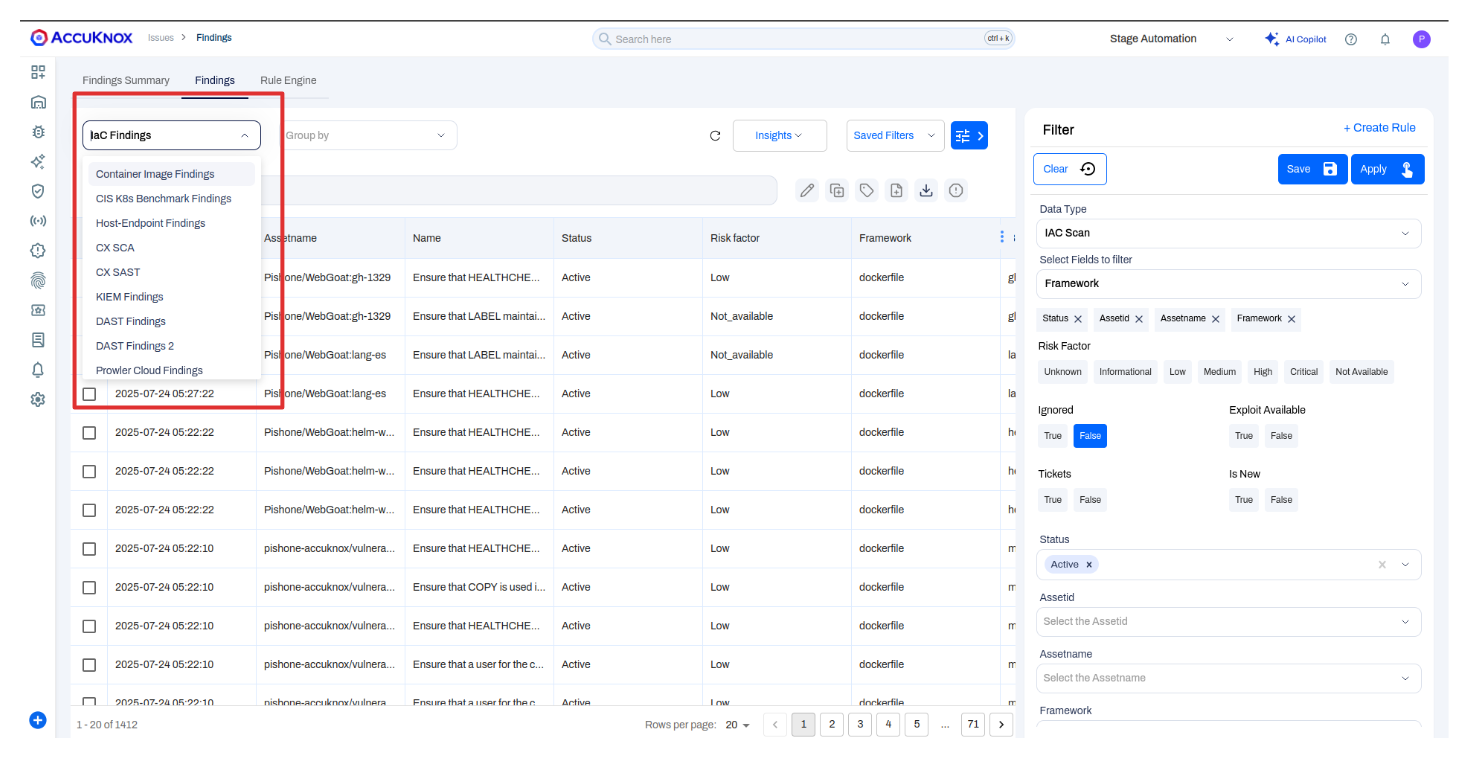Viewport: 1468px width, 758px height.
Task: Select Container Image Findings option
Action: (x=171, y=174)
